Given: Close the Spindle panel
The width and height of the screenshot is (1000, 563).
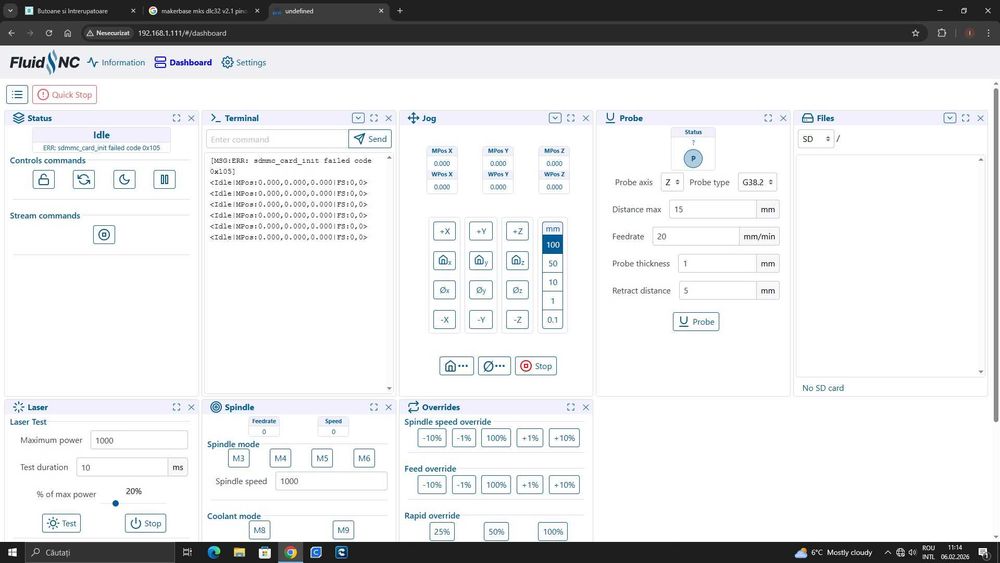Looking at the screenshot, I should [388, 407].
